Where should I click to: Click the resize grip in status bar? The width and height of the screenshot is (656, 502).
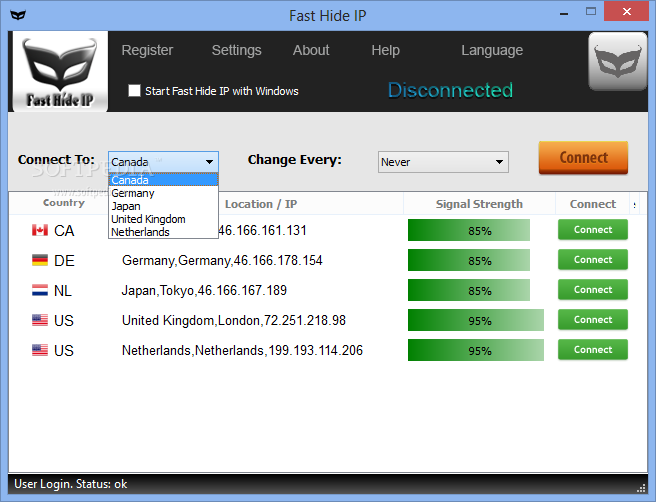pos(641,488)
